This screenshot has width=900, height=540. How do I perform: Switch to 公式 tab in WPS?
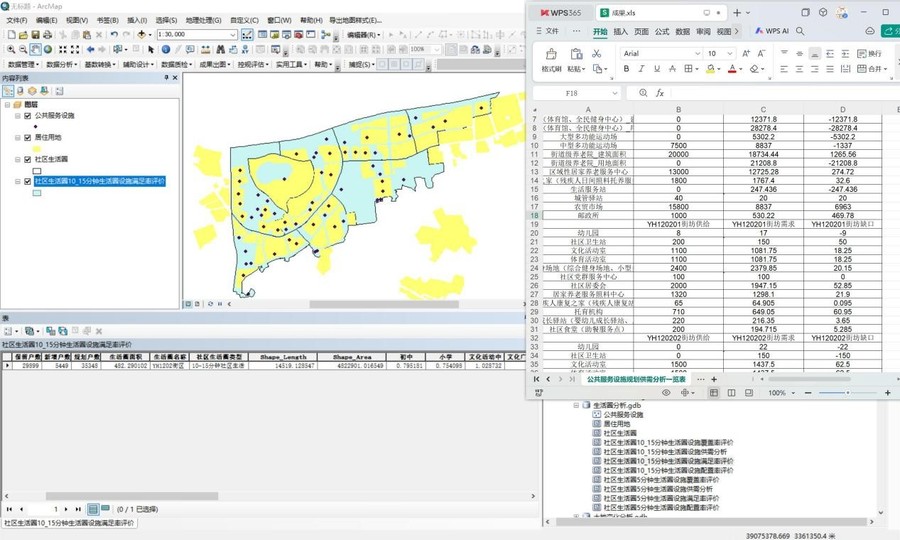[662, 32]
